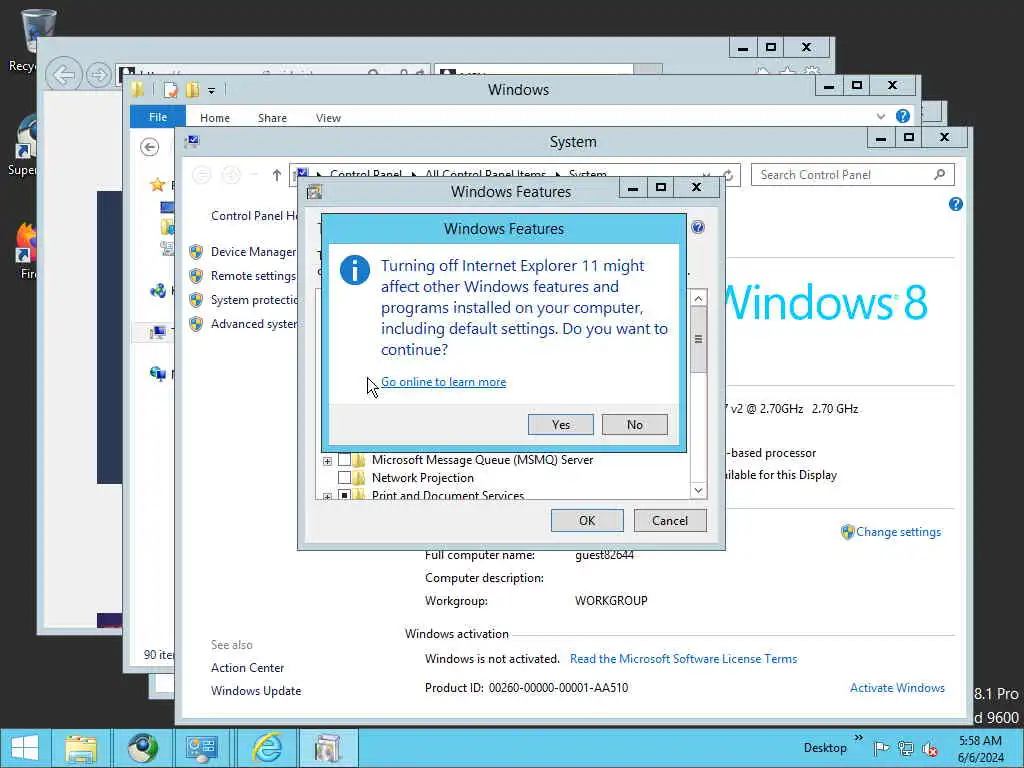Toggle Print and Document Services checkbox

(344, 495)
